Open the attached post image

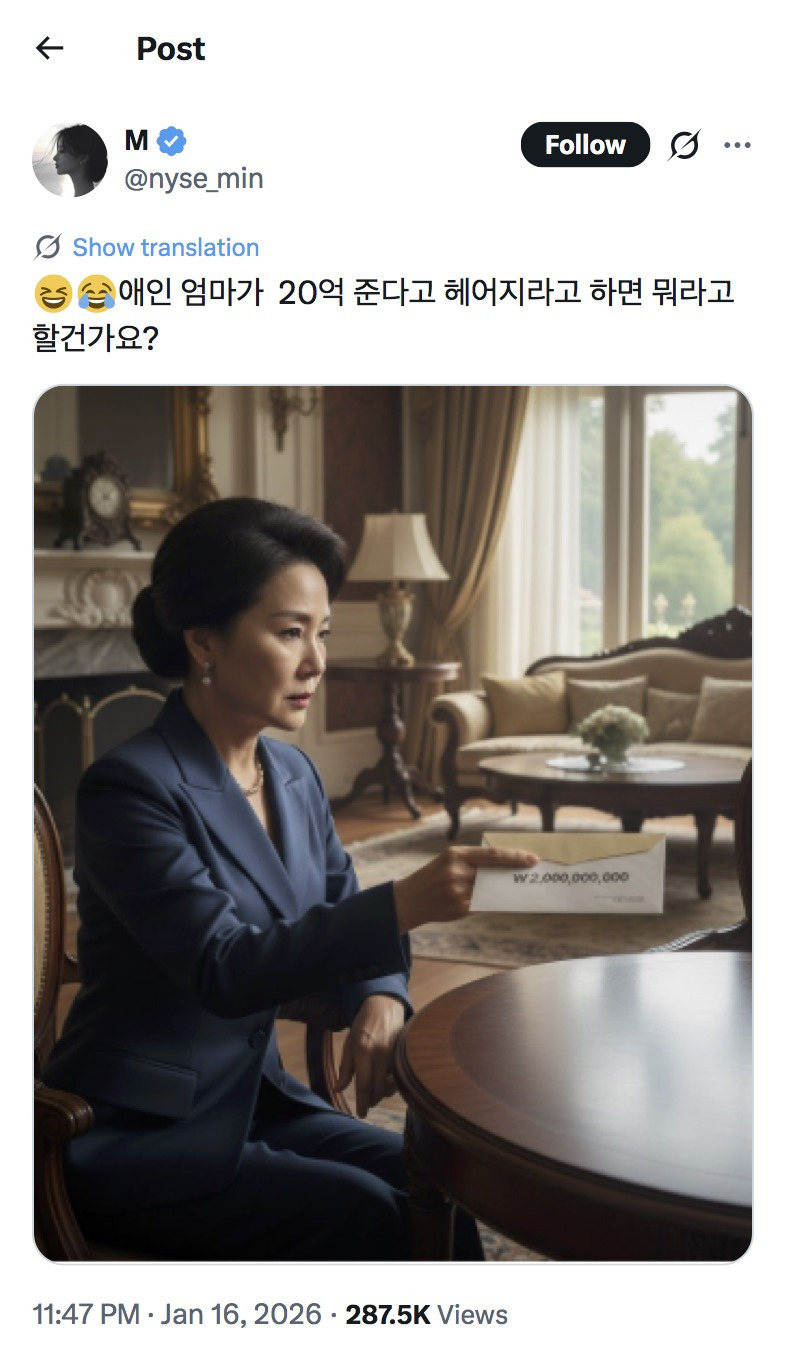(x=393, y=824)
